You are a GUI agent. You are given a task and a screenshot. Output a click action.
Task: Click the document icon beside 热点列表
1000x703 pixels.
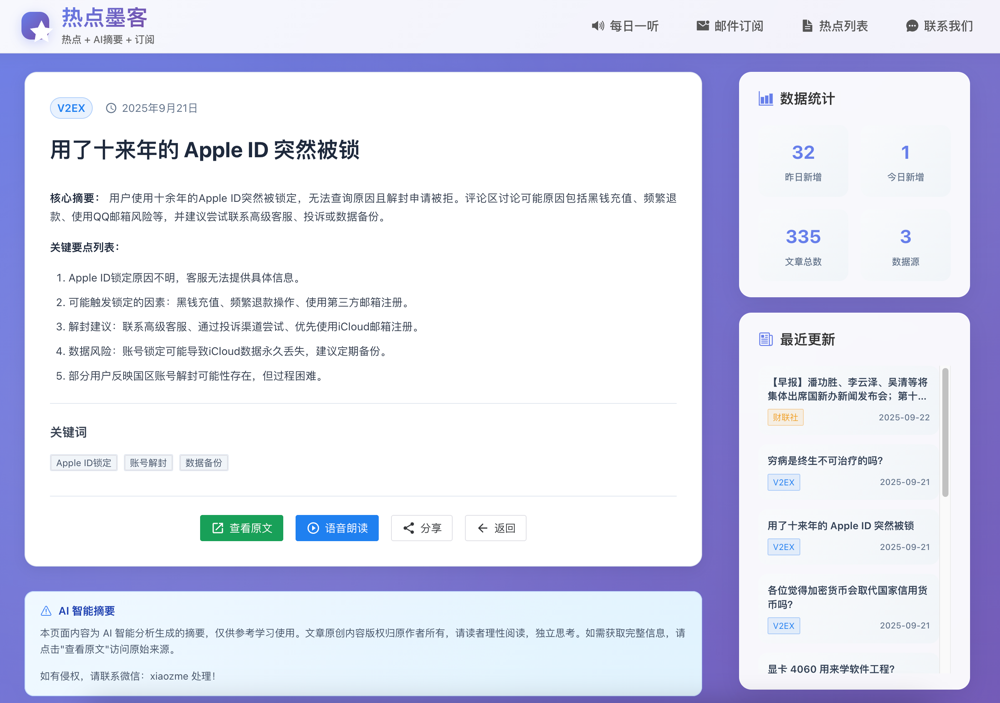(x=807, y=26)
